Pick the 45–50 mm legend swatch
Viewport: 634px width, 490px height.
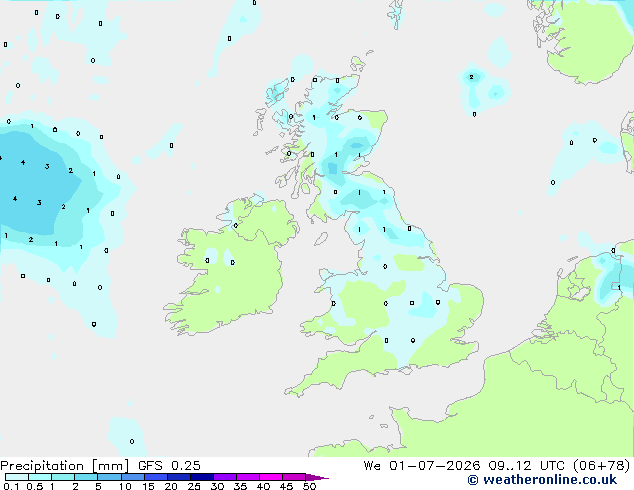(294, 477)
